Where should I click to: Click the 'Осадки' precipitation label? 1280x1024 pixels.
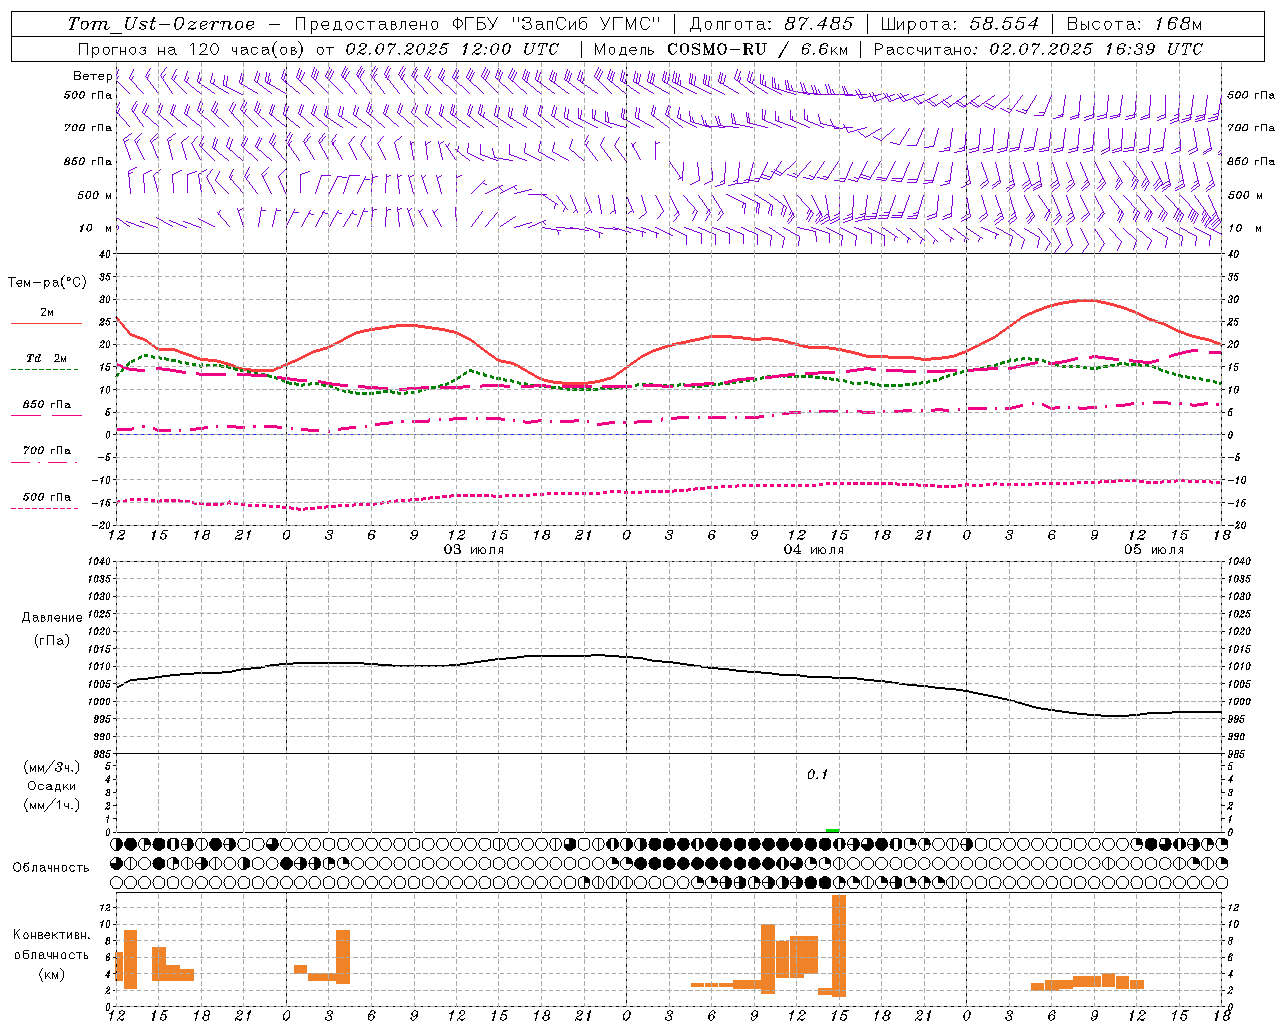point(51,786)
